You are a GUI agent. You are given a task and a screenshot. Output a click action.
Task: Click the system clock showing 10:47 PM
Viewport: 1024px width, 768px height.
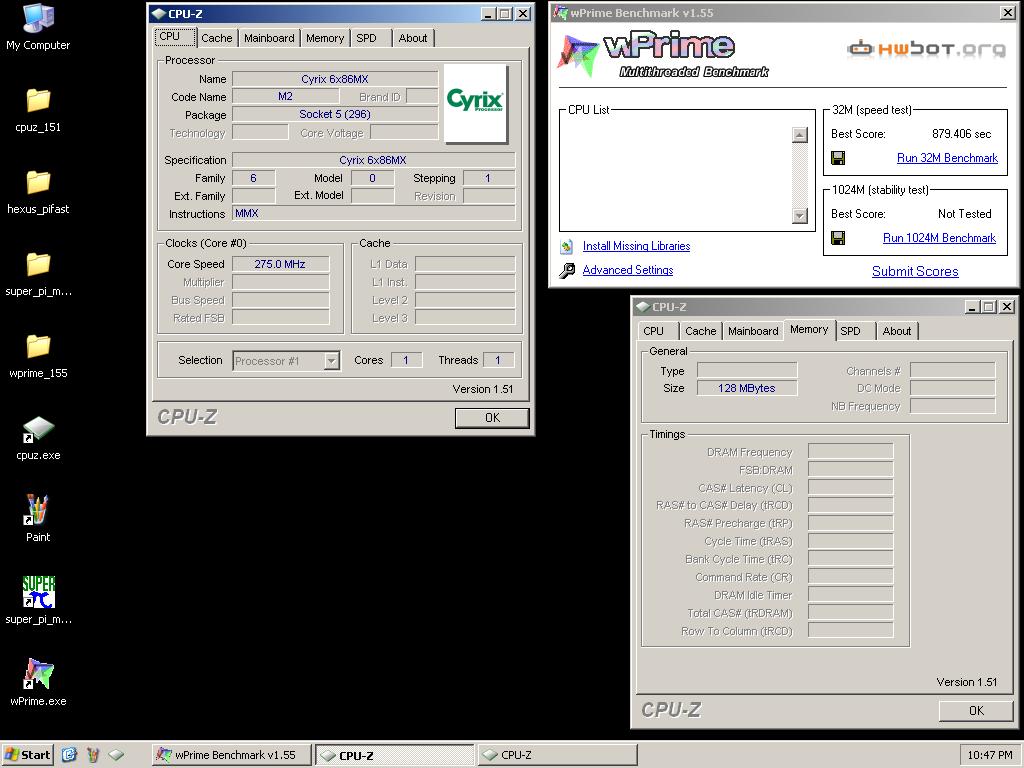point(990,755)
